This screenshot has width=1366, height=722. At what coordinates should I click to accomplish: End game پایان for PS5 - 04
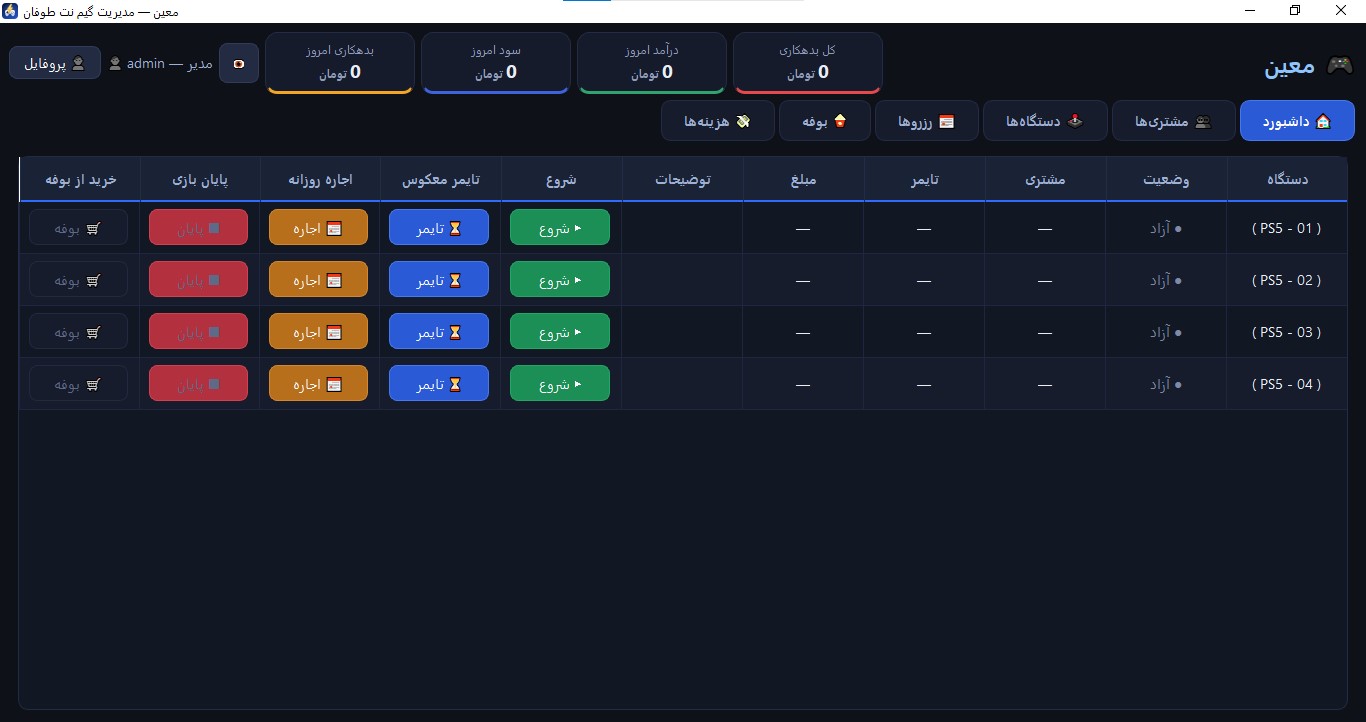click(198, 383)
